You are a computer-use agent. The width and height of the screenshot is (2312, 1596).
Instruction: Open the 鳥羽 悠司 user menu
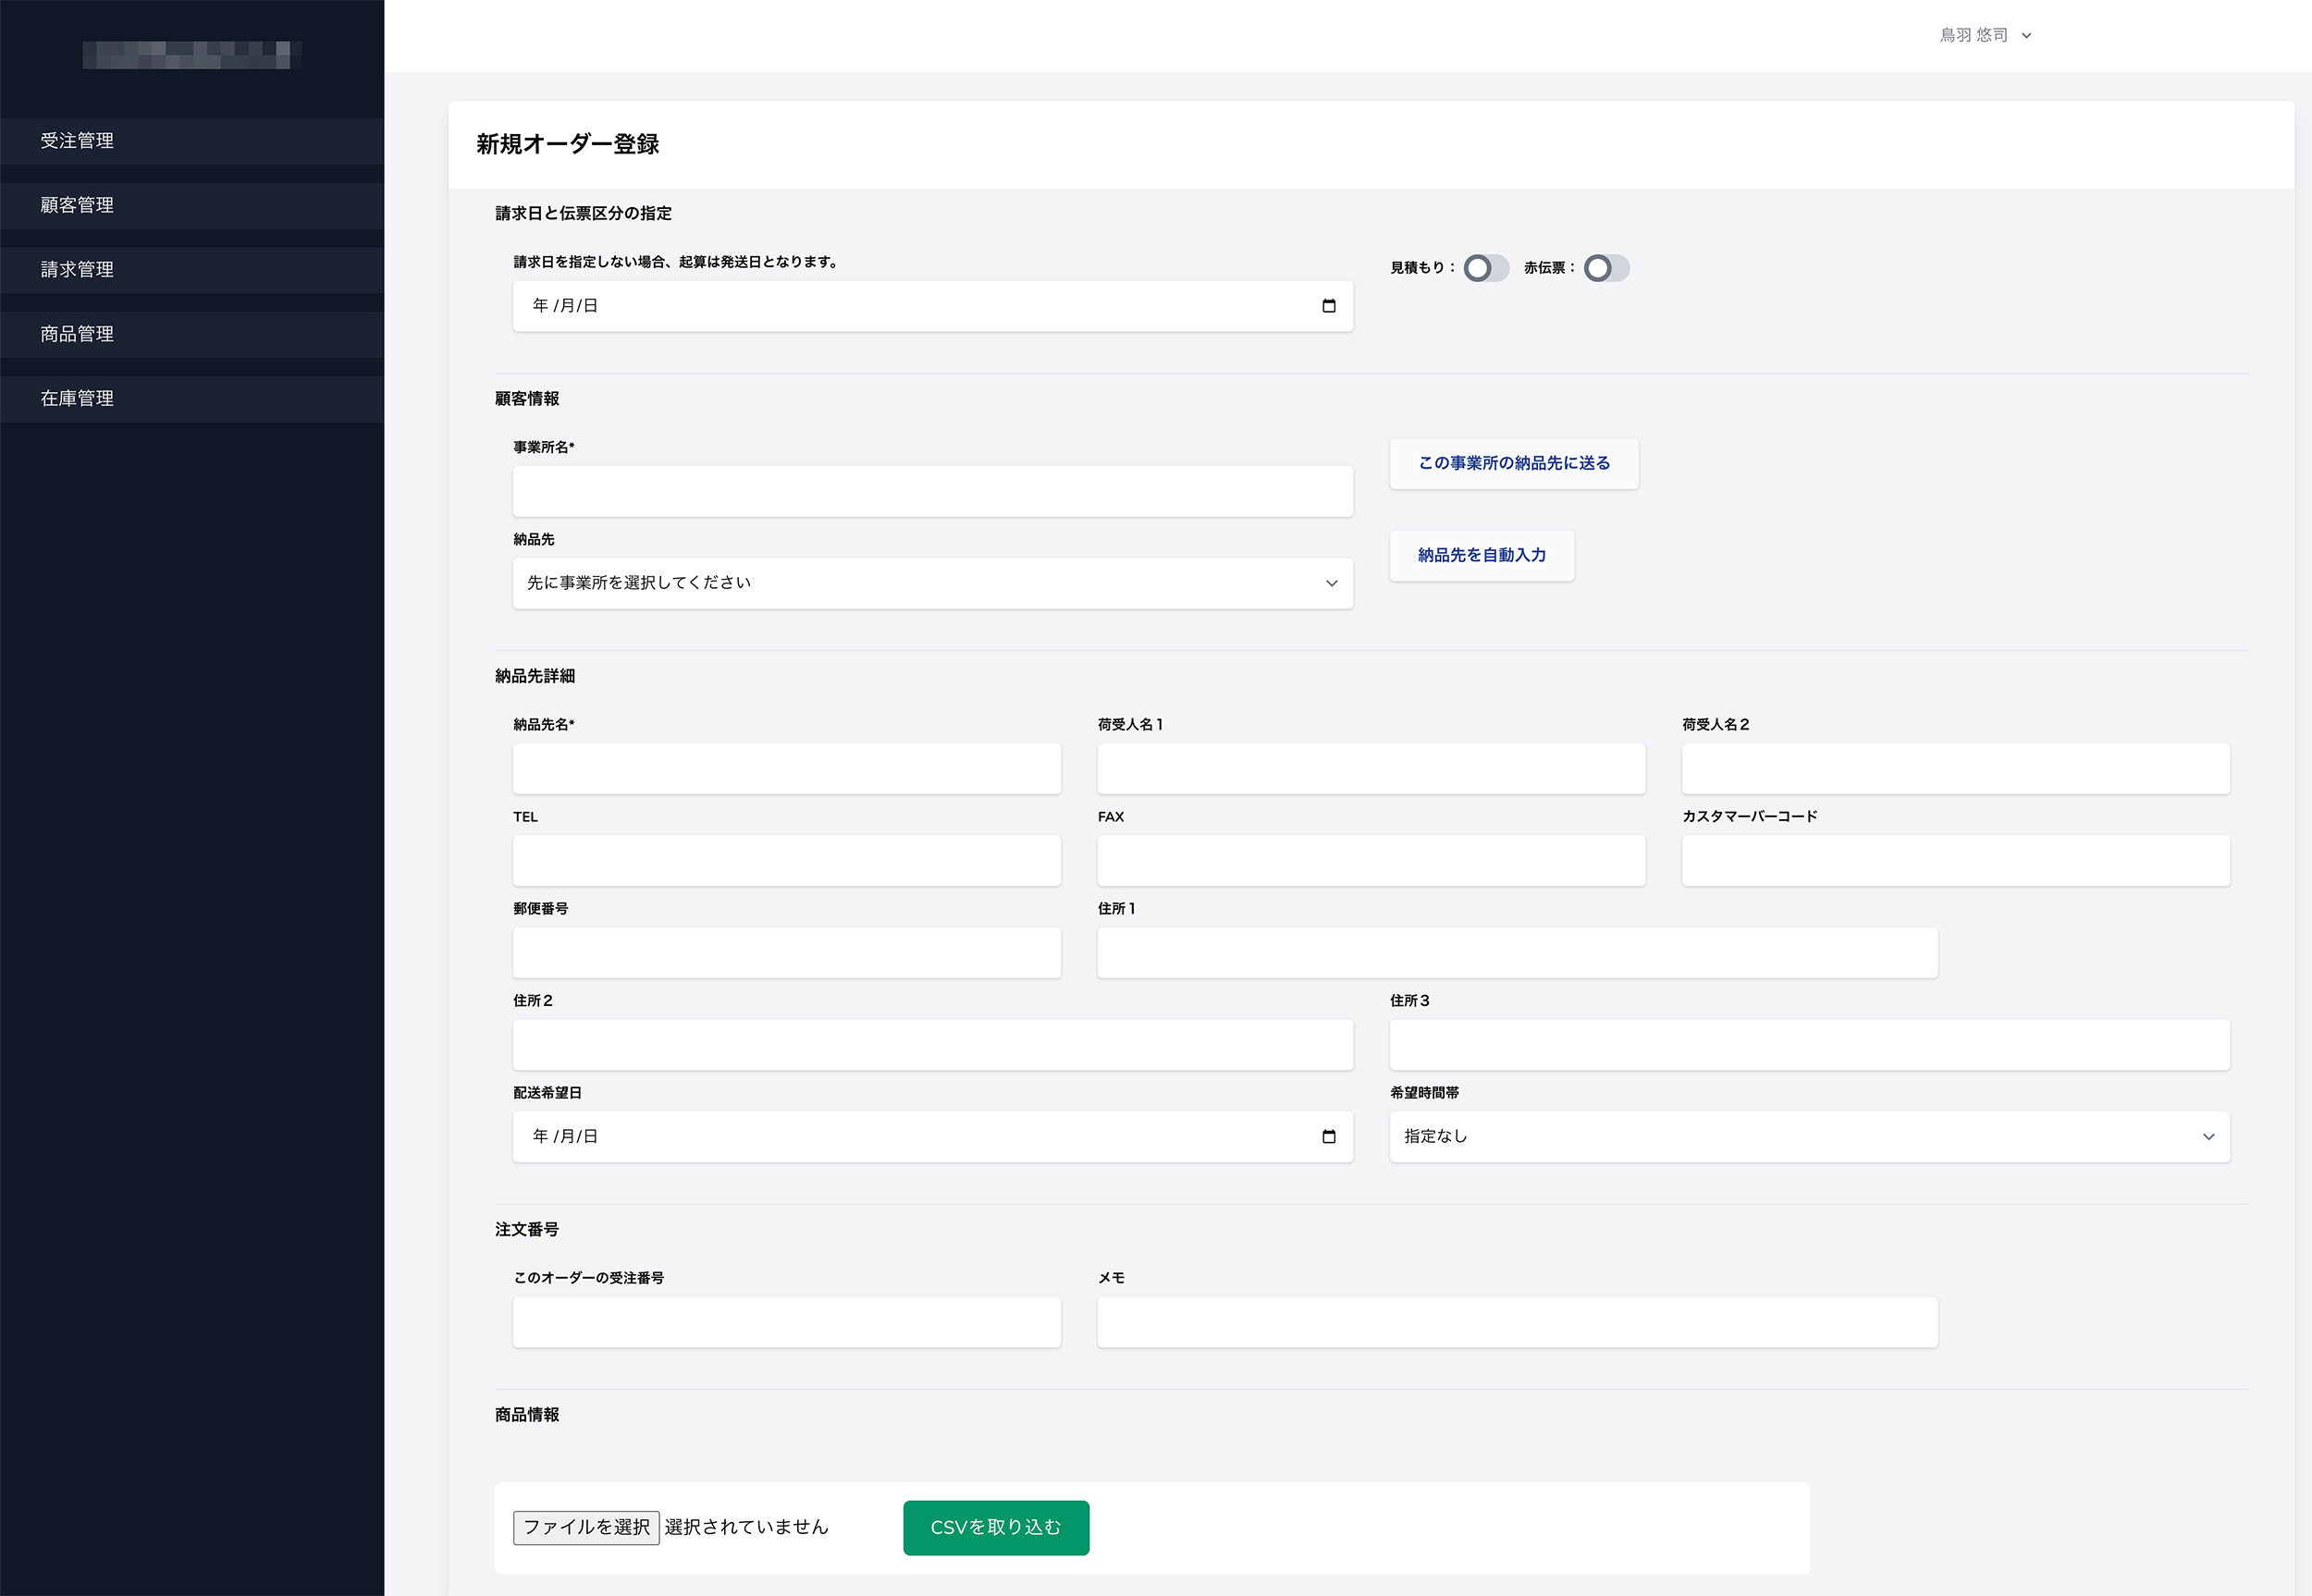(x=1973, y=36)
